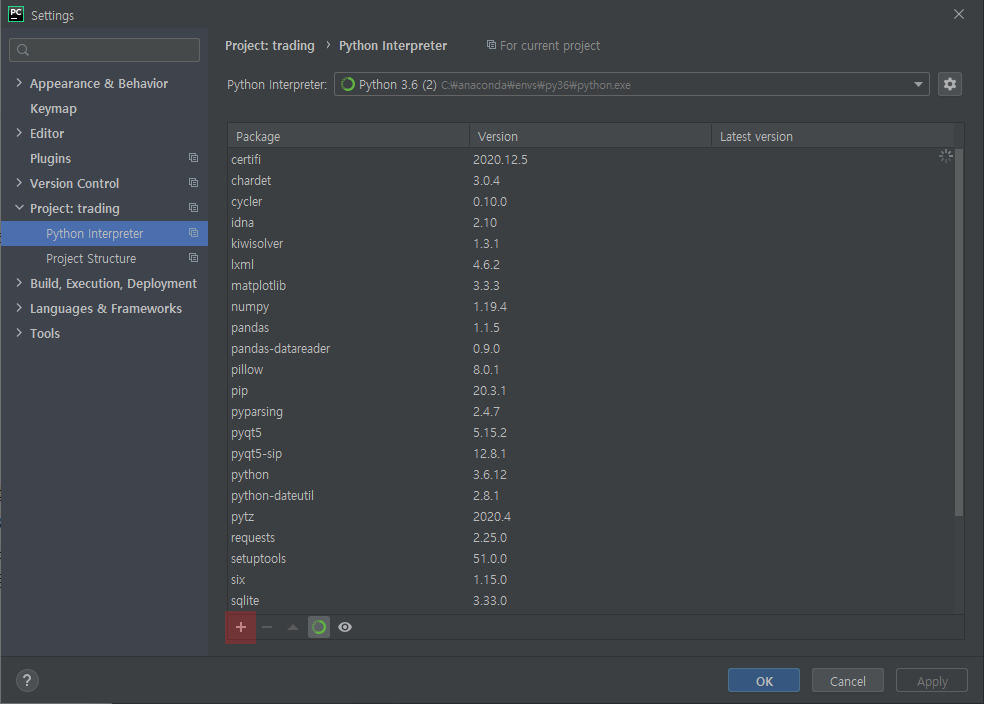Select the idna package row
The image size is (984, 704).
[x=591, y=223]
